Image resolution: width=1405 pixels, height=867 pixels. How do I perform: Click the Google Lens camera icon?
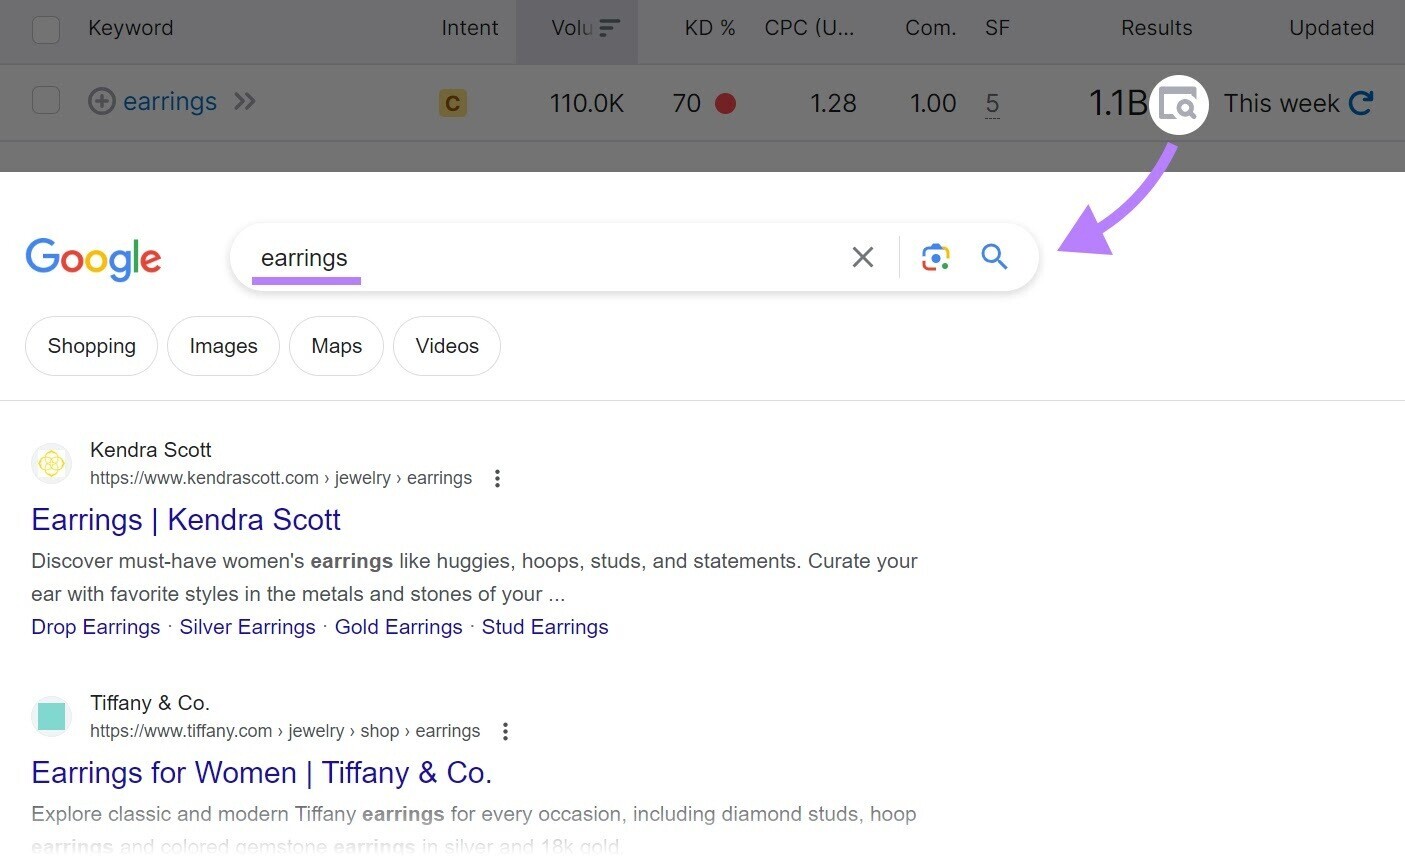[x=935, y=257]
